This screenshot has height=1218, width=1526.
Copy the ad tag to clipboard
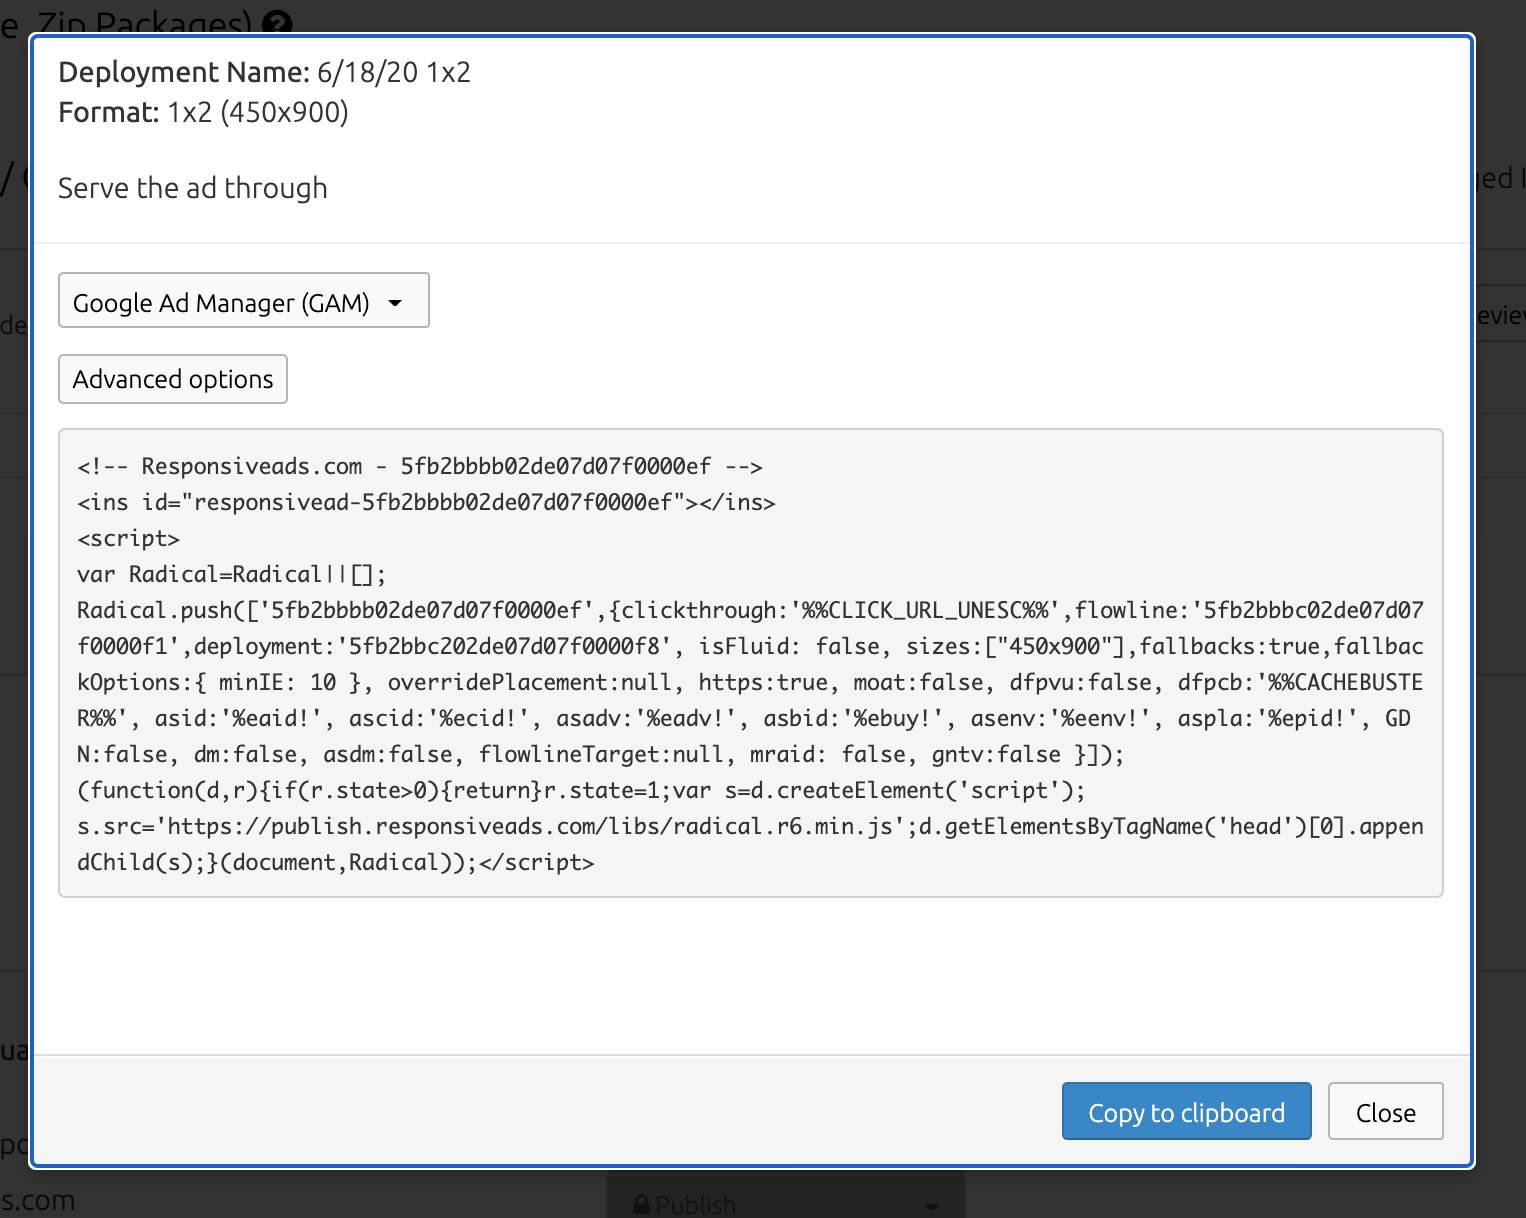pyautogui.click(x=1186, y=1111)
